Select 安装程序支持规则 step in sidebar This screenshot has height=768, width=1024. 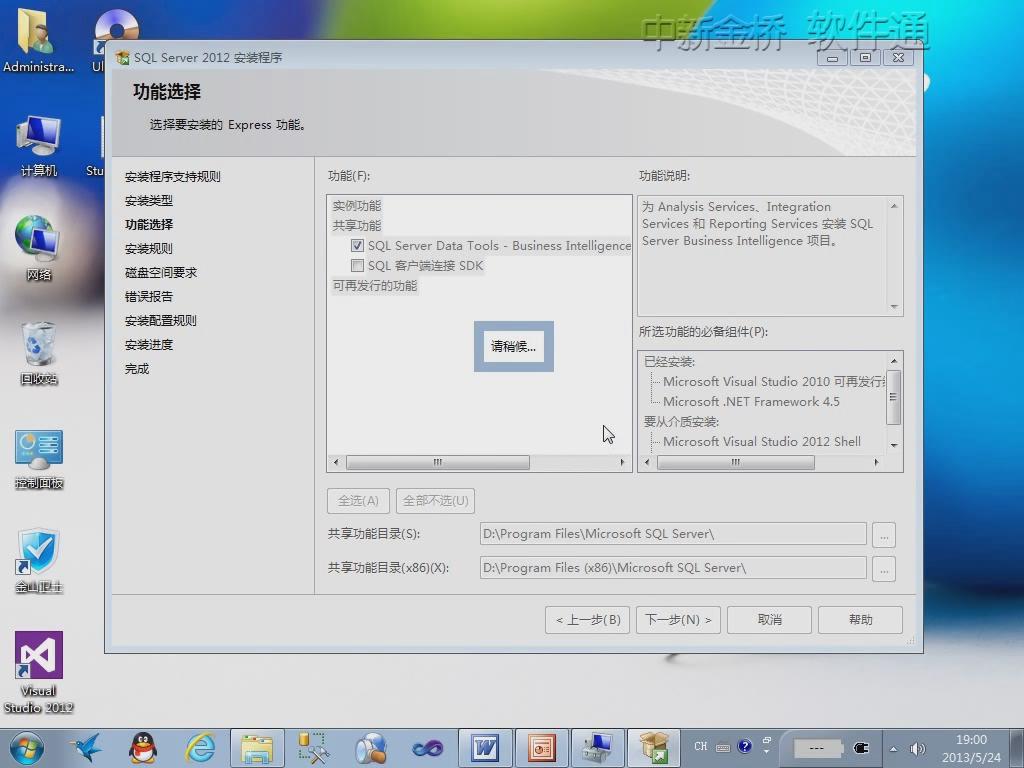click(x=172, y=176)
